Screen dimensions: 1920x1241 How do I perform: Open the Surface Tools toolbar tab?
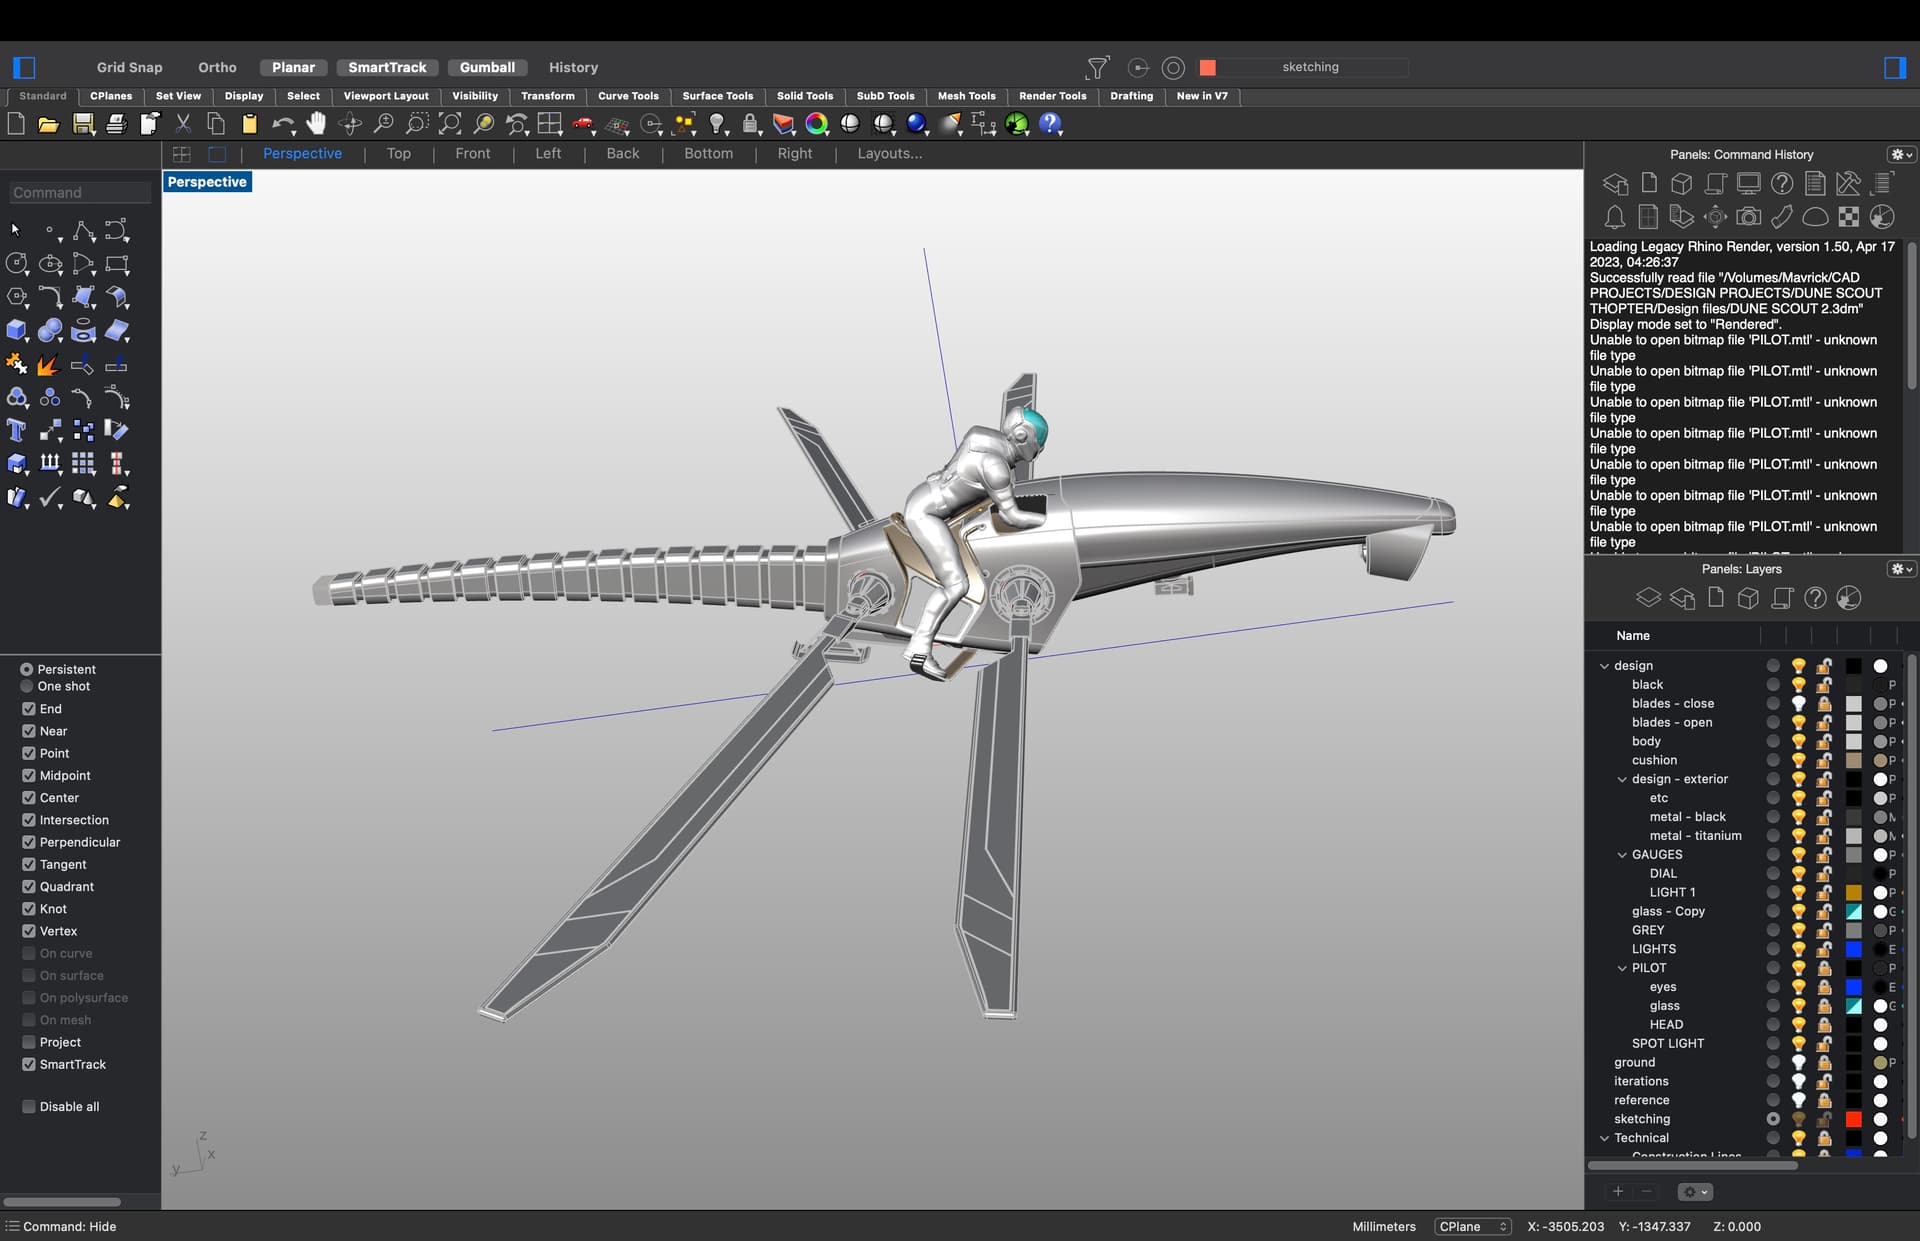717,96
